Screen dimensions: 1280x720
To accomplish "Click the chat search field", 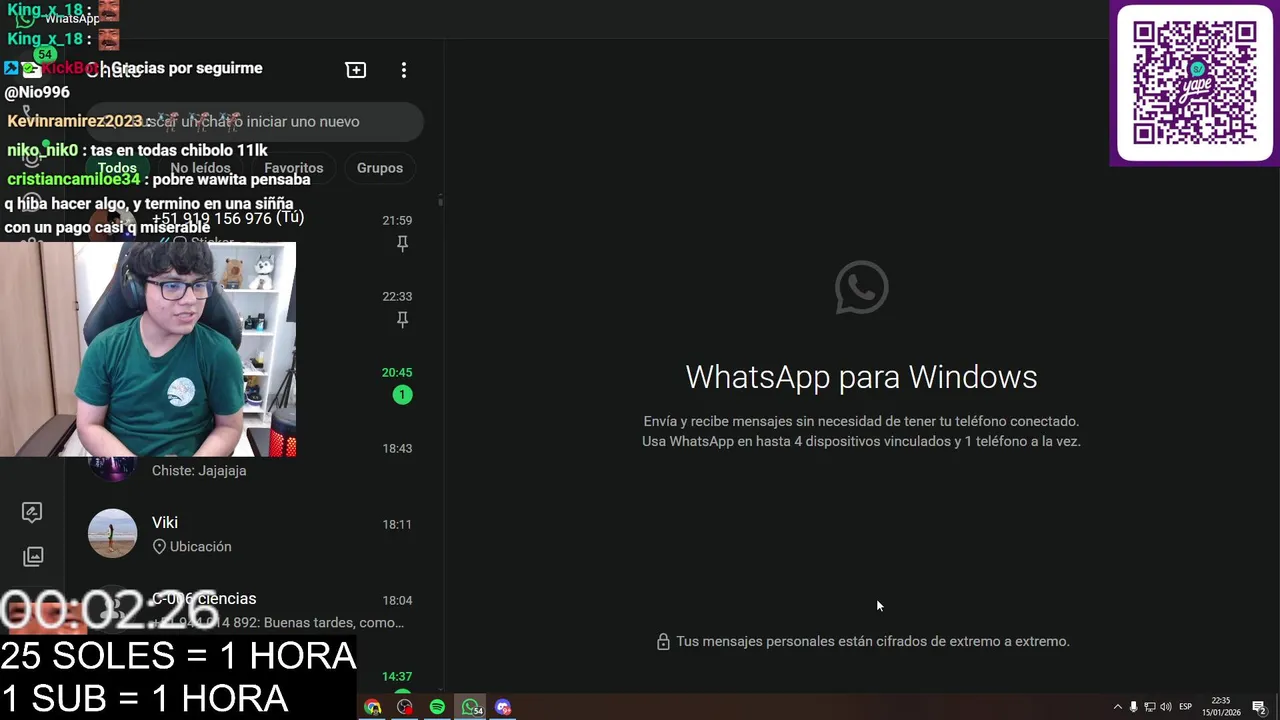I will pos(254,122).
